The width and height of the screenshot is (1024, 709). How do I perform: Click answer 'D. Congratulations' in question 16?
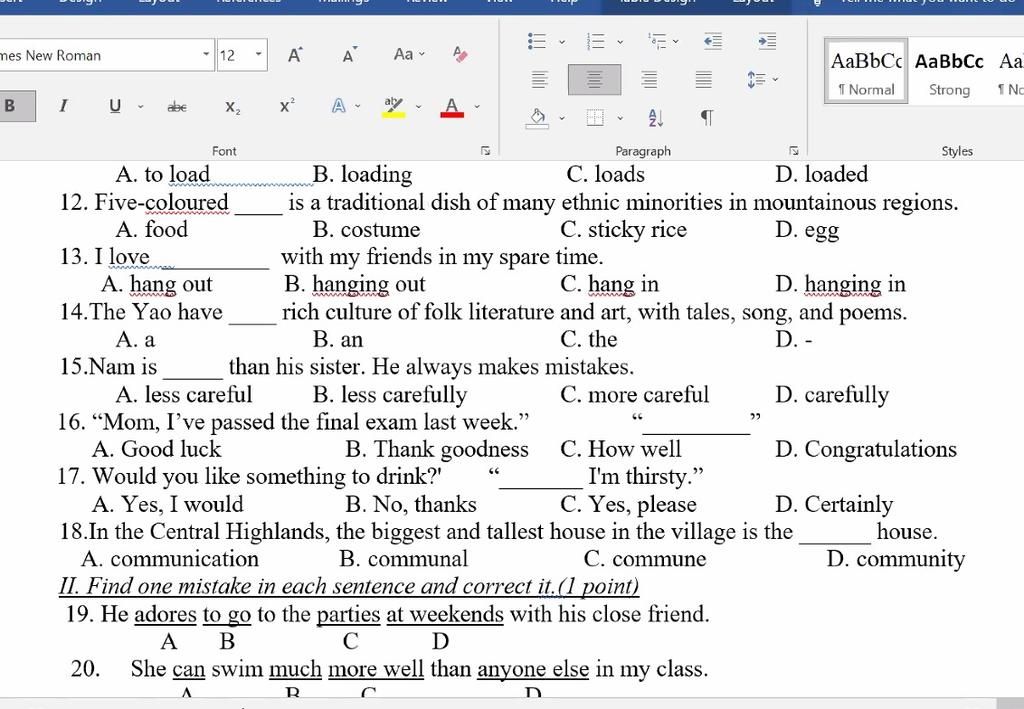click(866, 449)
